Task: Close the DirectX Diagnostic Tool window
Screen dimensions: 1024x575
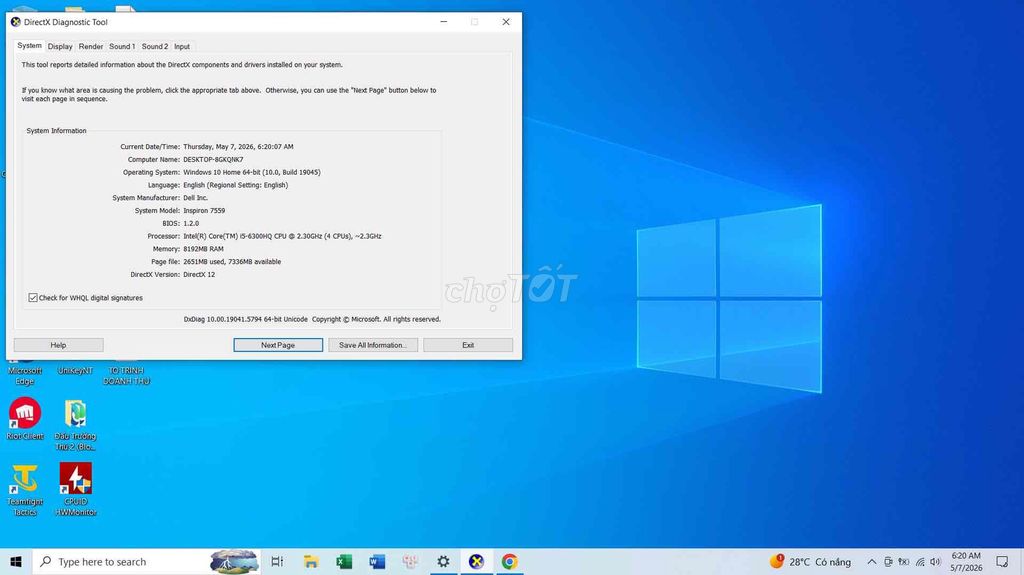Action: coord(506,22)
